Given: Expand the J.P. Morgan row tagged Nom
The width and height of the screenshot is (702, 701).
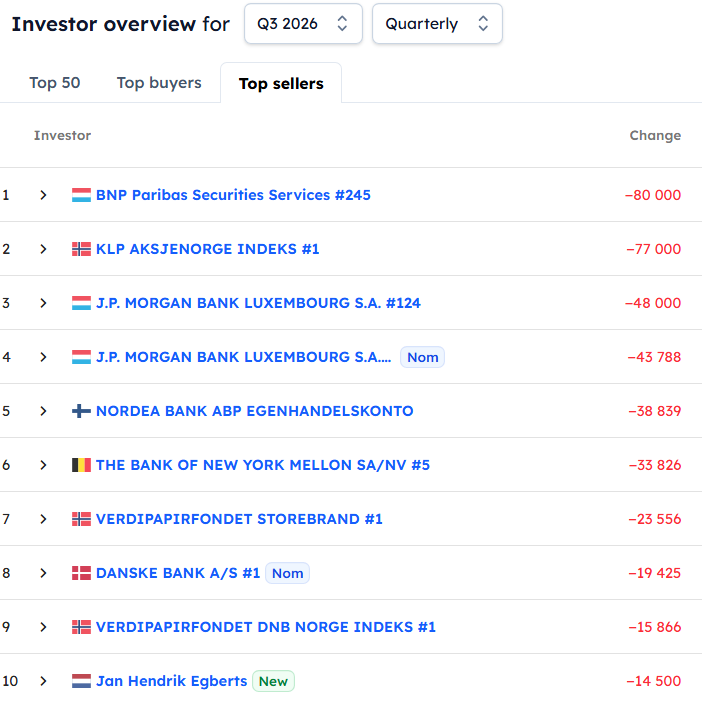Looking at the screenshot, I should click(x=43, y=357).
